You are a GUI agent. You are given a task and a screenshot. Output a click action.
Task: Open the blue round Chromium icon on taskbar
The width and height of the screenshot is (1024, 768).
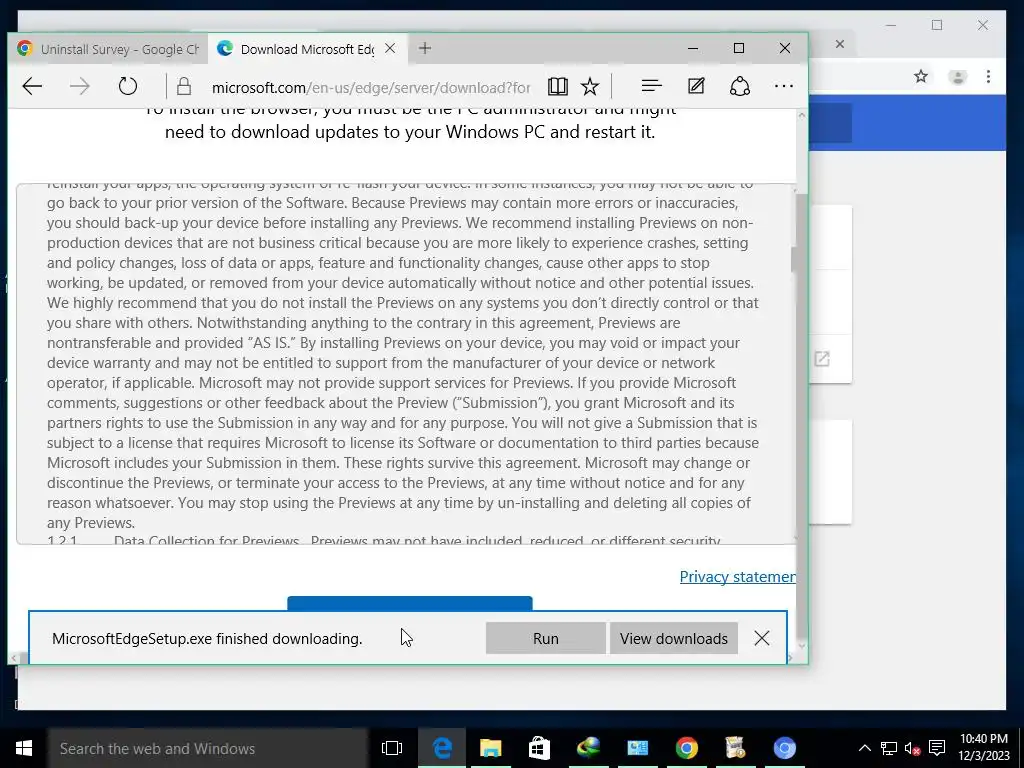tap(784, 748)
